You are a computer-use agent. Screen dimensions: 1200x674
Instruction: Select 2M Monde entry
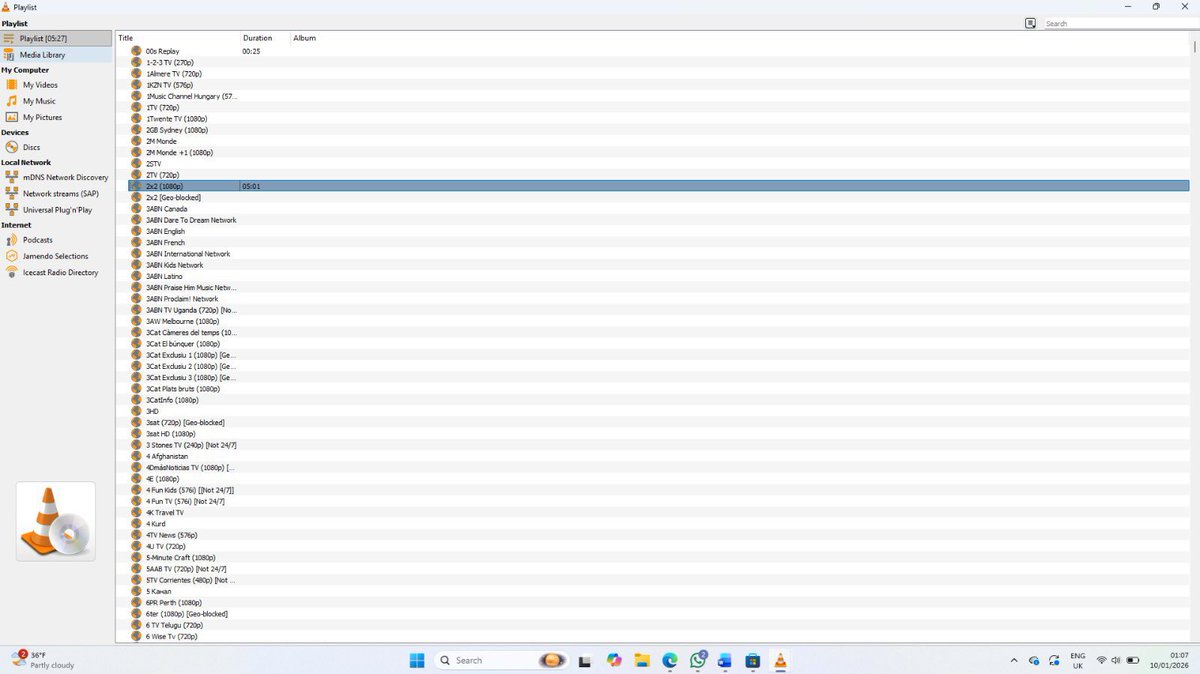point(161,141)
